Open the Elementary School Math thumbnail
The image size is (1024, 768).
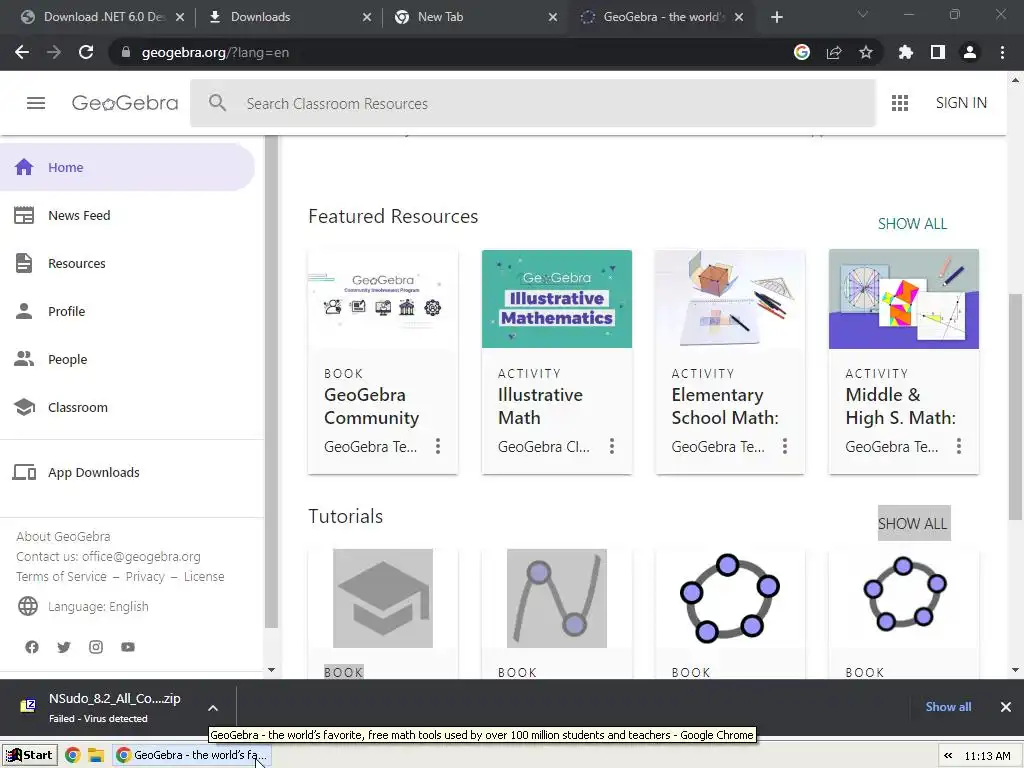pos(730,298)
